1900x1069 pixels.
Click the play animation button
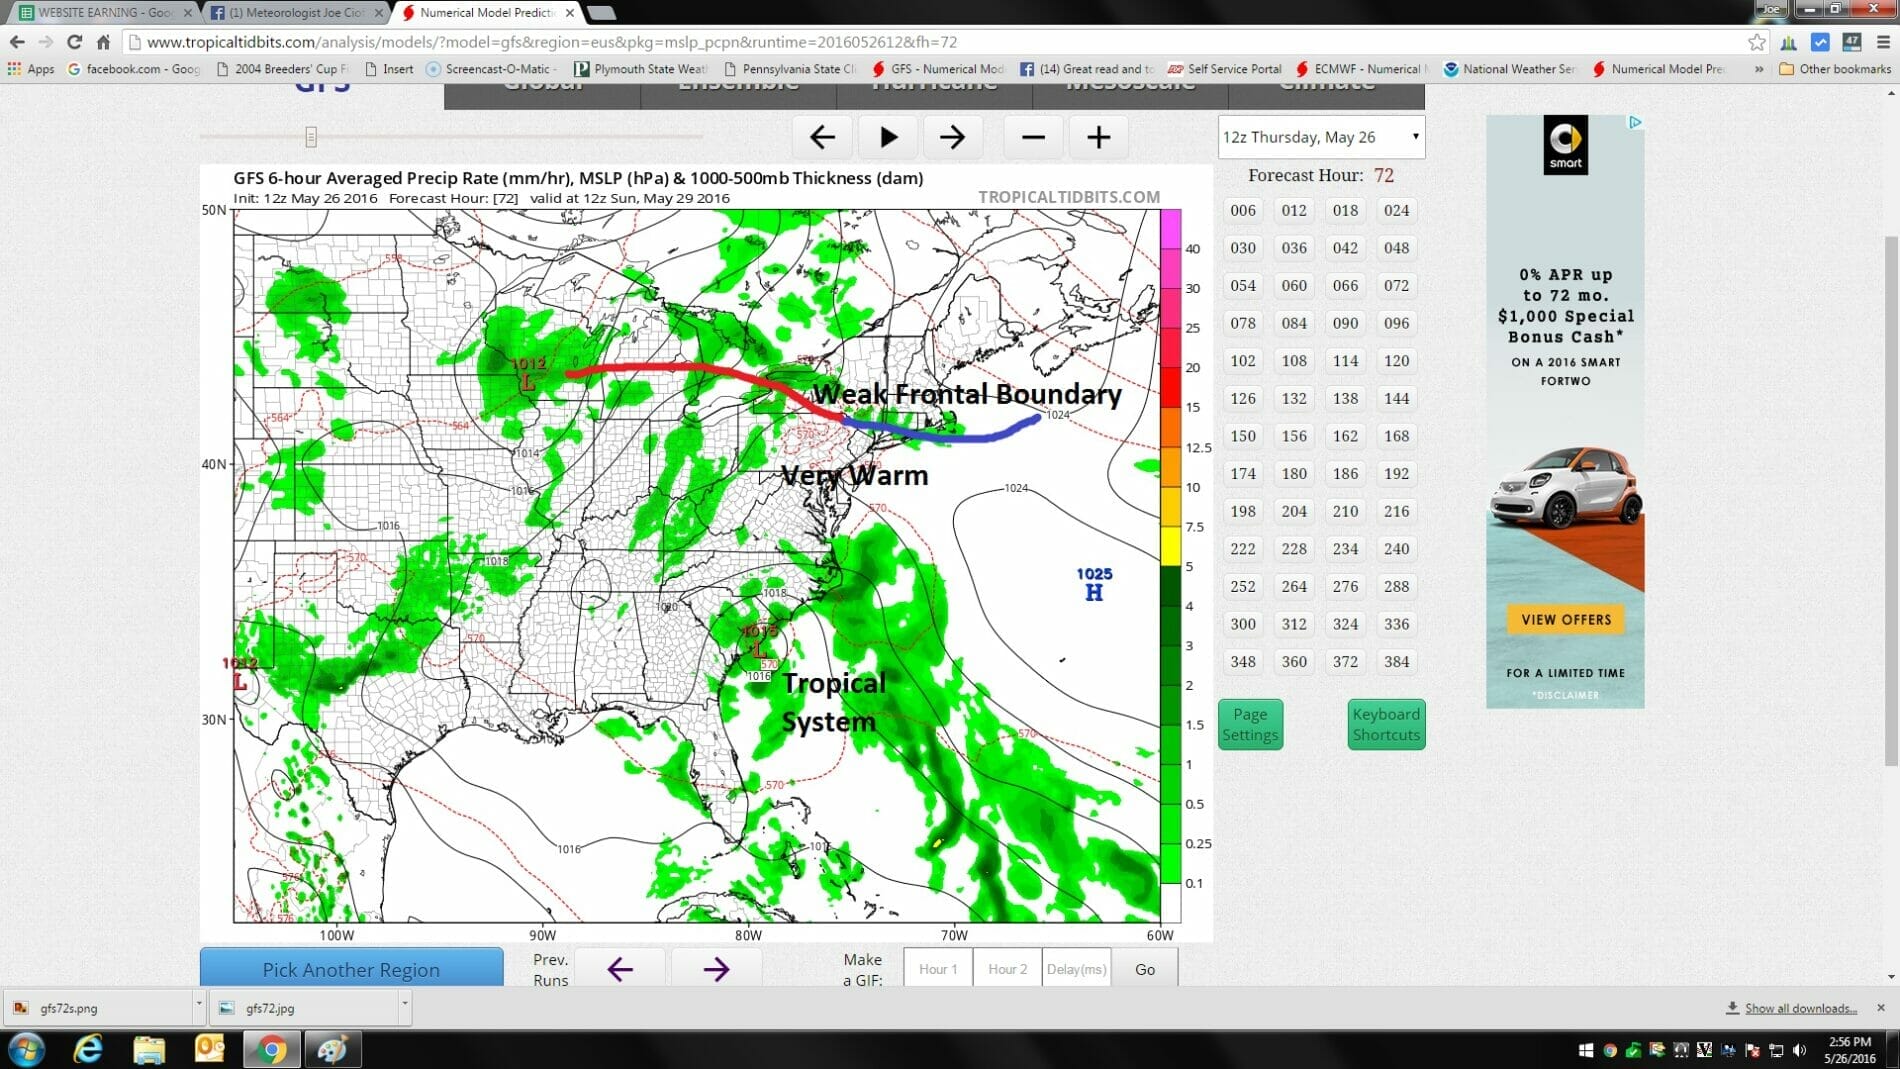tap(887, 137)
